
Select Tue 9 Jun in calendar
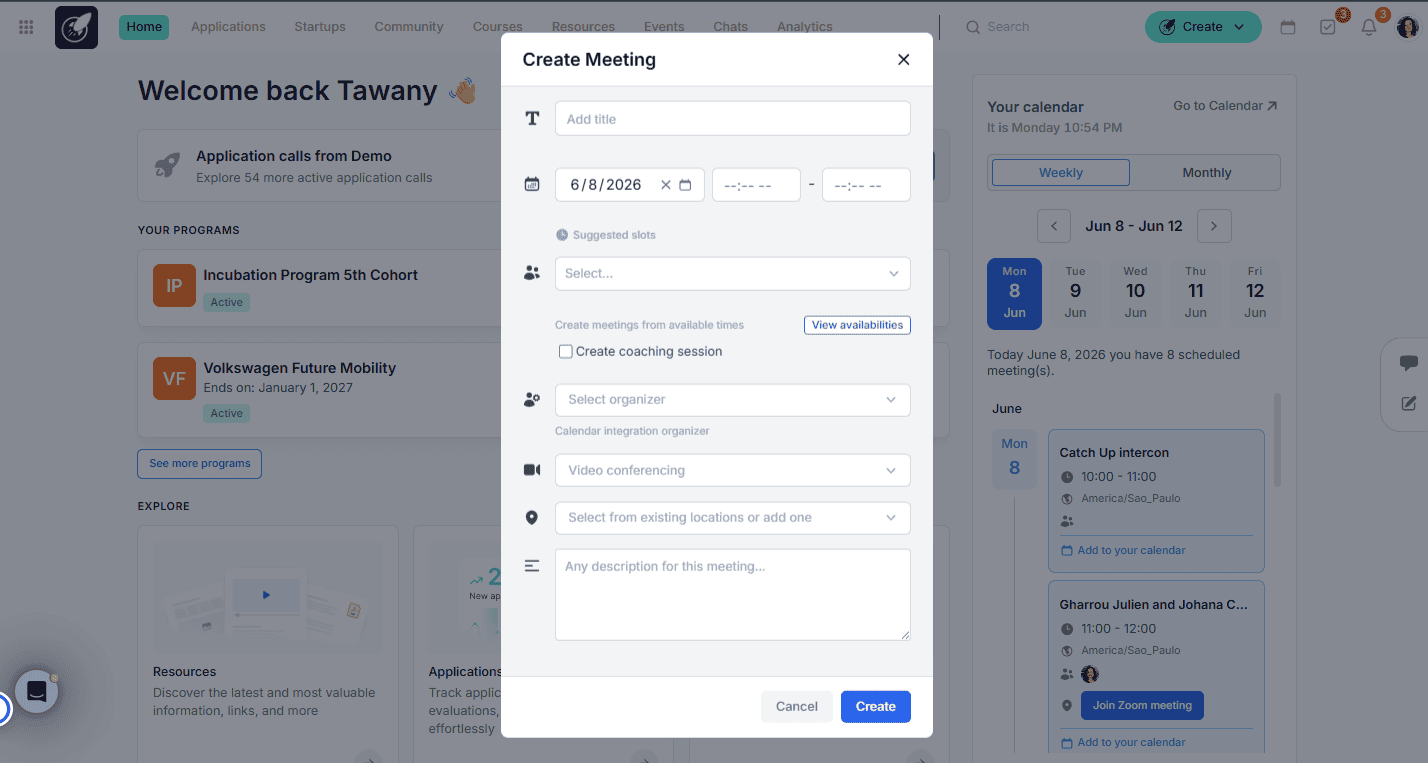[x=1075, y=292]
